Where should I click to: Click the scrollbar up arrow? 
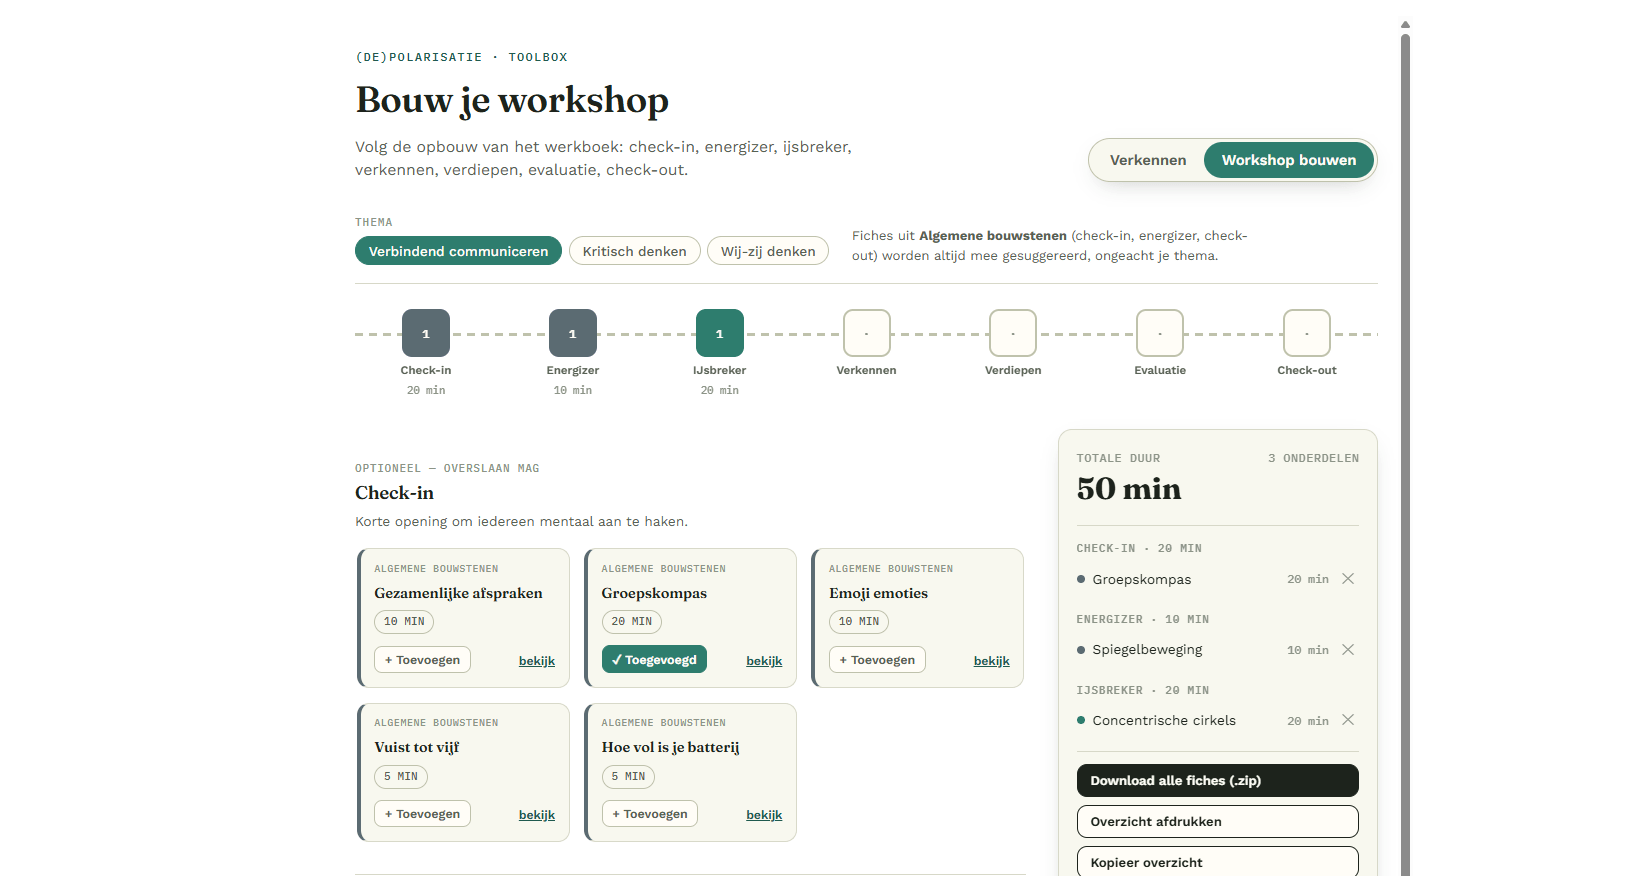click(x=1405, y=24)
